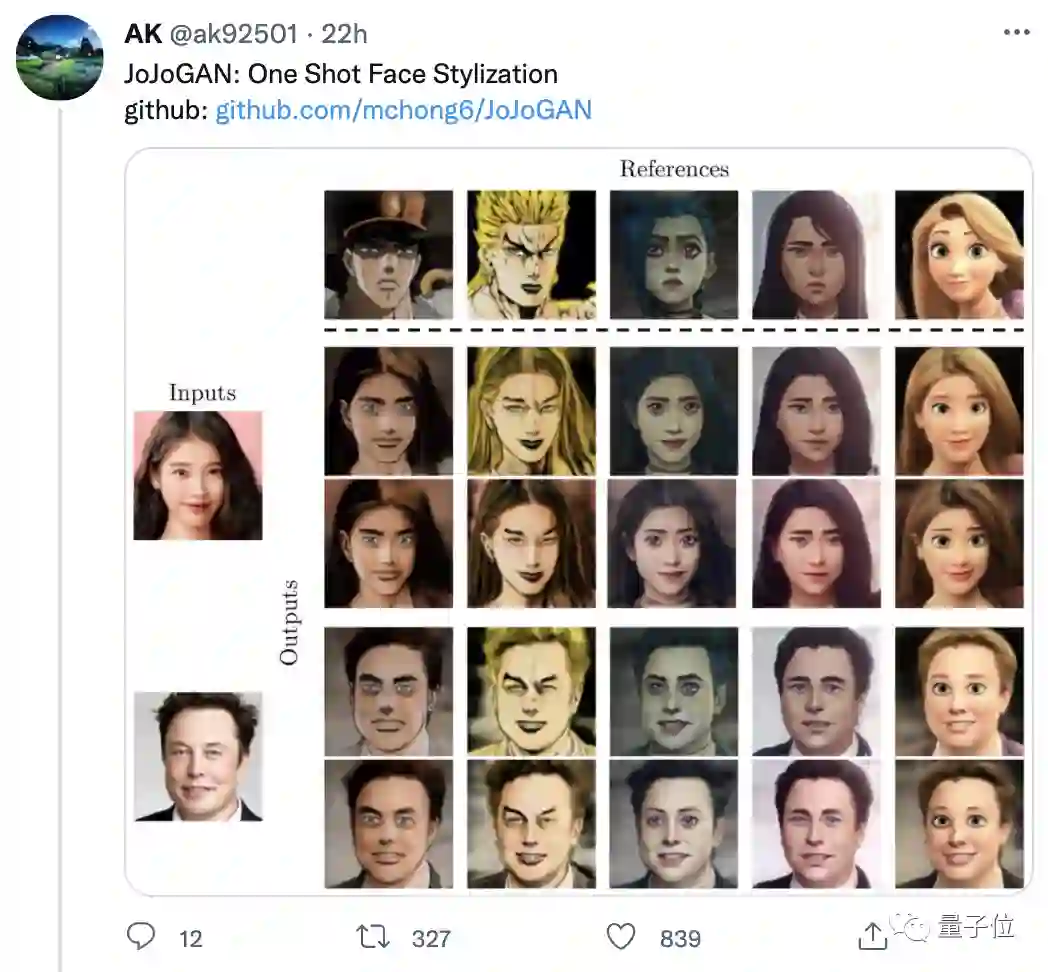Click the @ak92501 handle
The image size is (1048, 972).
coord(233,34)
